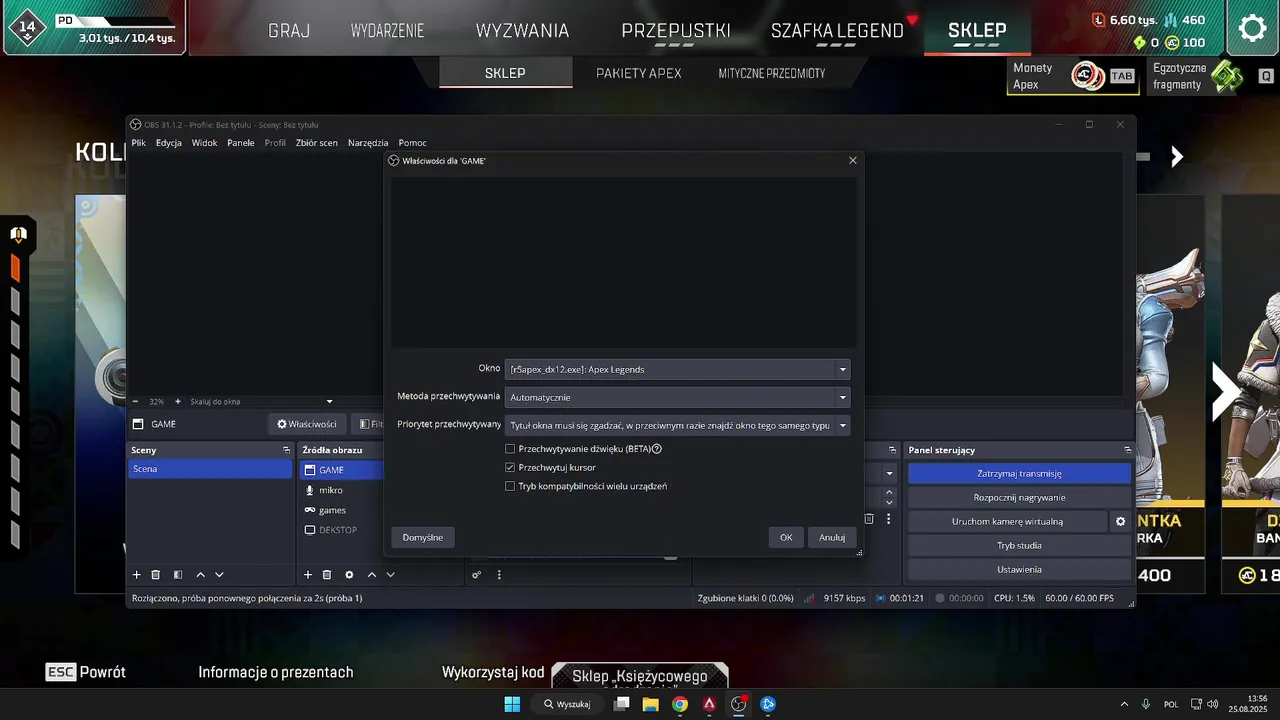Screen dimensions: 1280x720
Task: Open Apex Legends taskbar icon
Action: tap(709, 704)
